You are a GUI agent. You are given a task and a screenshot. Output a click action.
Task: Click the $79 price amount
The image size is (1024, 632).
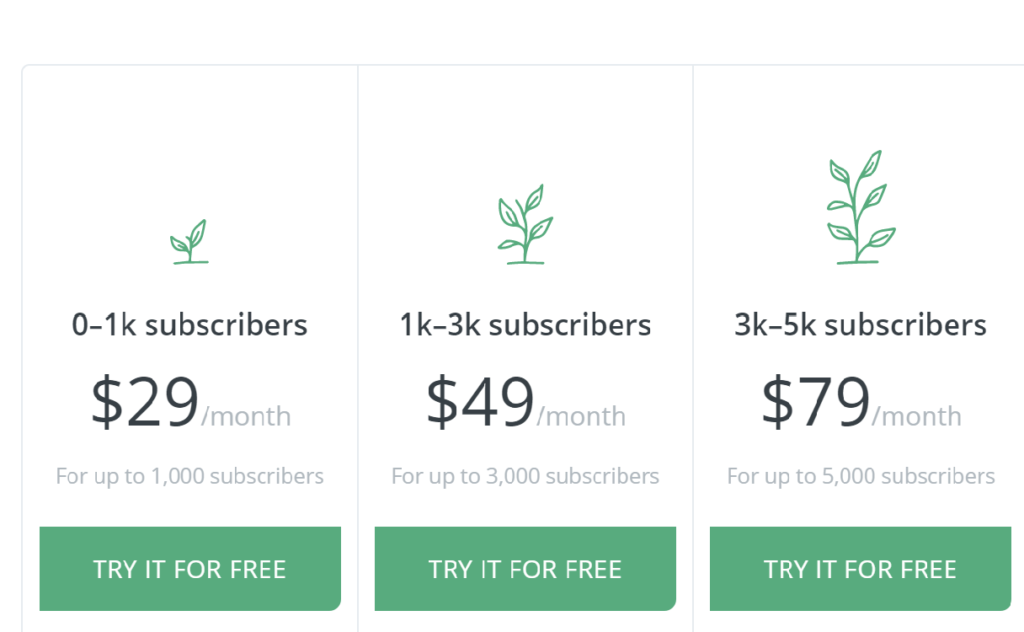[816, 401]
